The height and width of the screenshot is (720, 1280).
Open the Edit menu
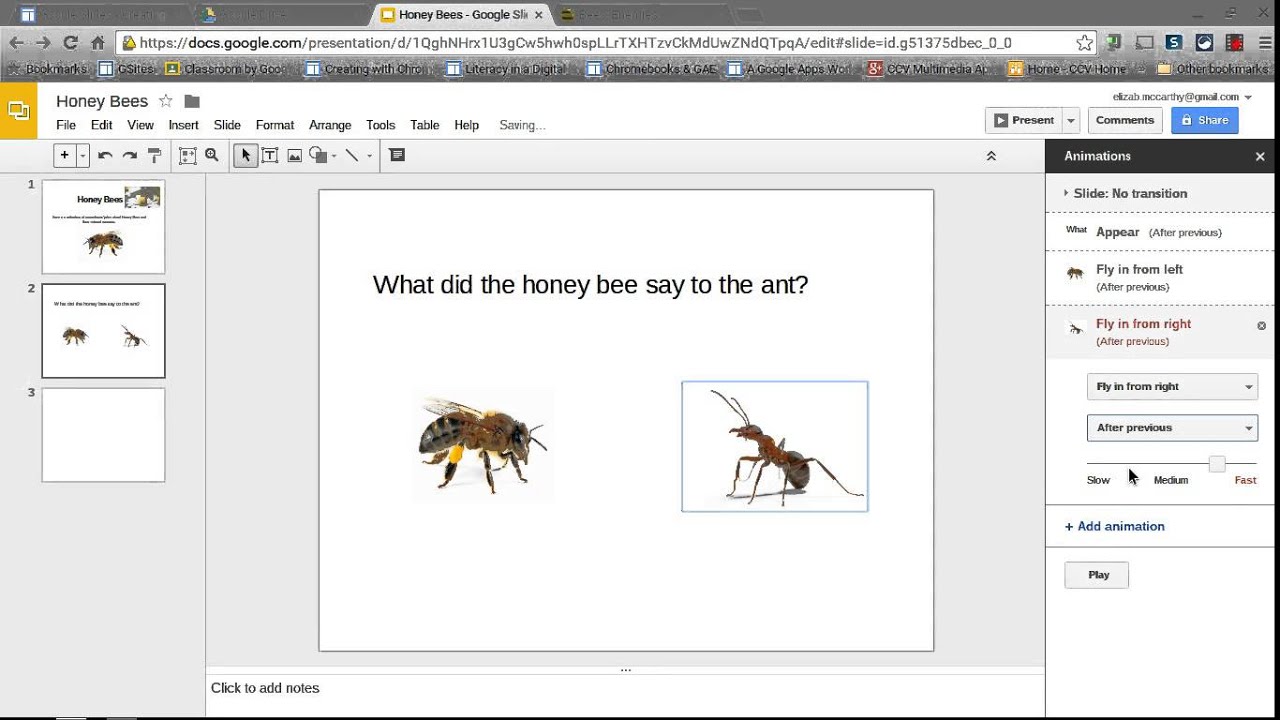102,125
